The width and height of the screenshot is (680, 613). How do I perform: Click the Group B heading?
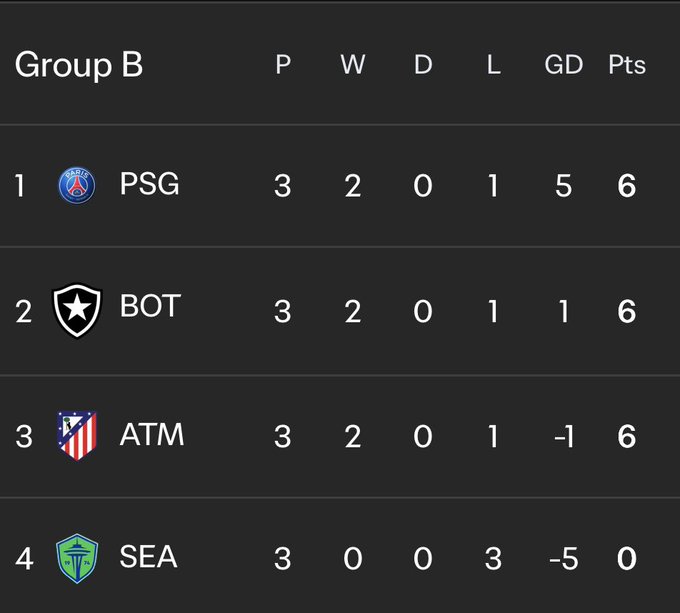(x=78, y=65)
